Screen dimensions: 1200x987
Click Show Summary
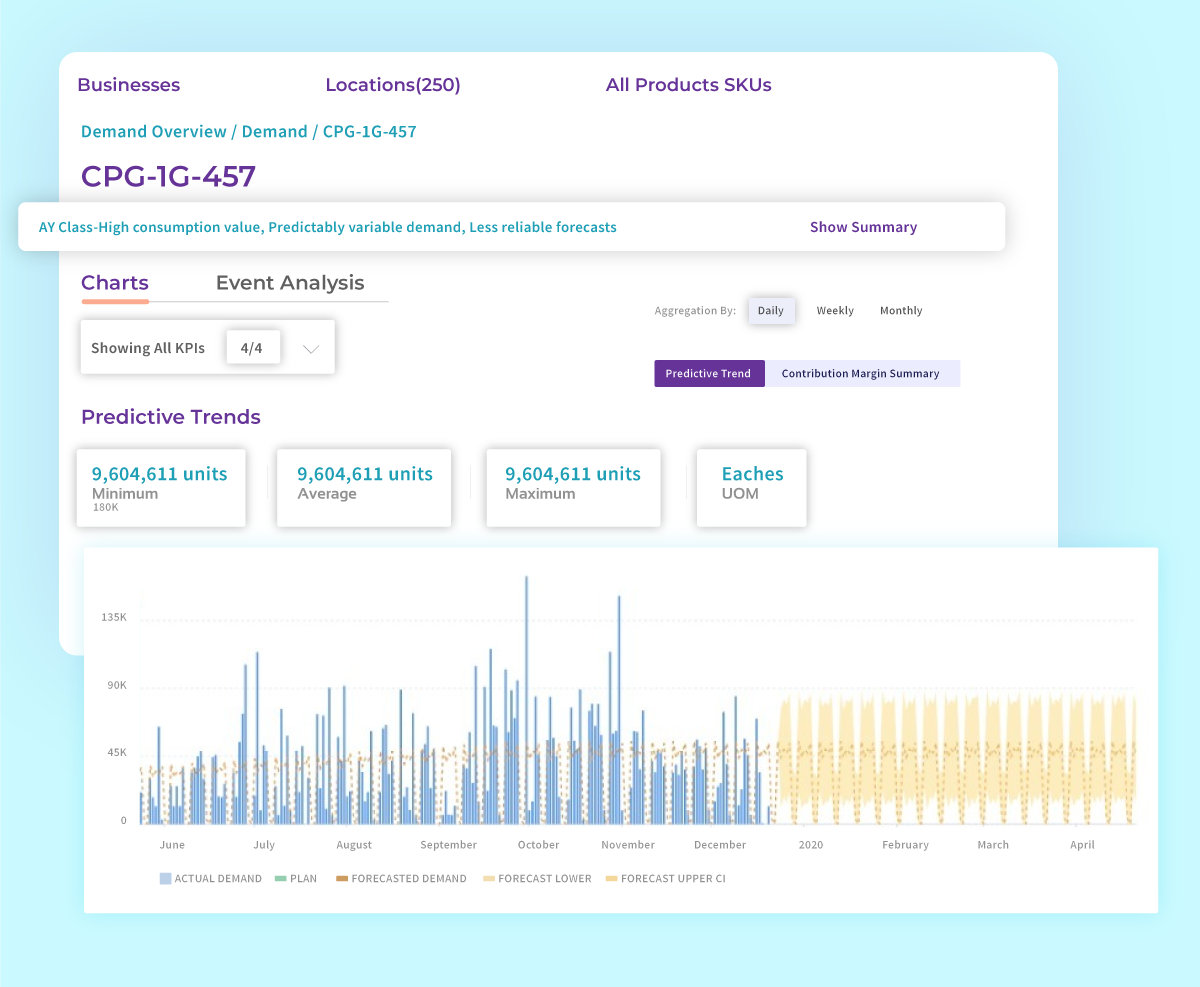coord(863,227)
